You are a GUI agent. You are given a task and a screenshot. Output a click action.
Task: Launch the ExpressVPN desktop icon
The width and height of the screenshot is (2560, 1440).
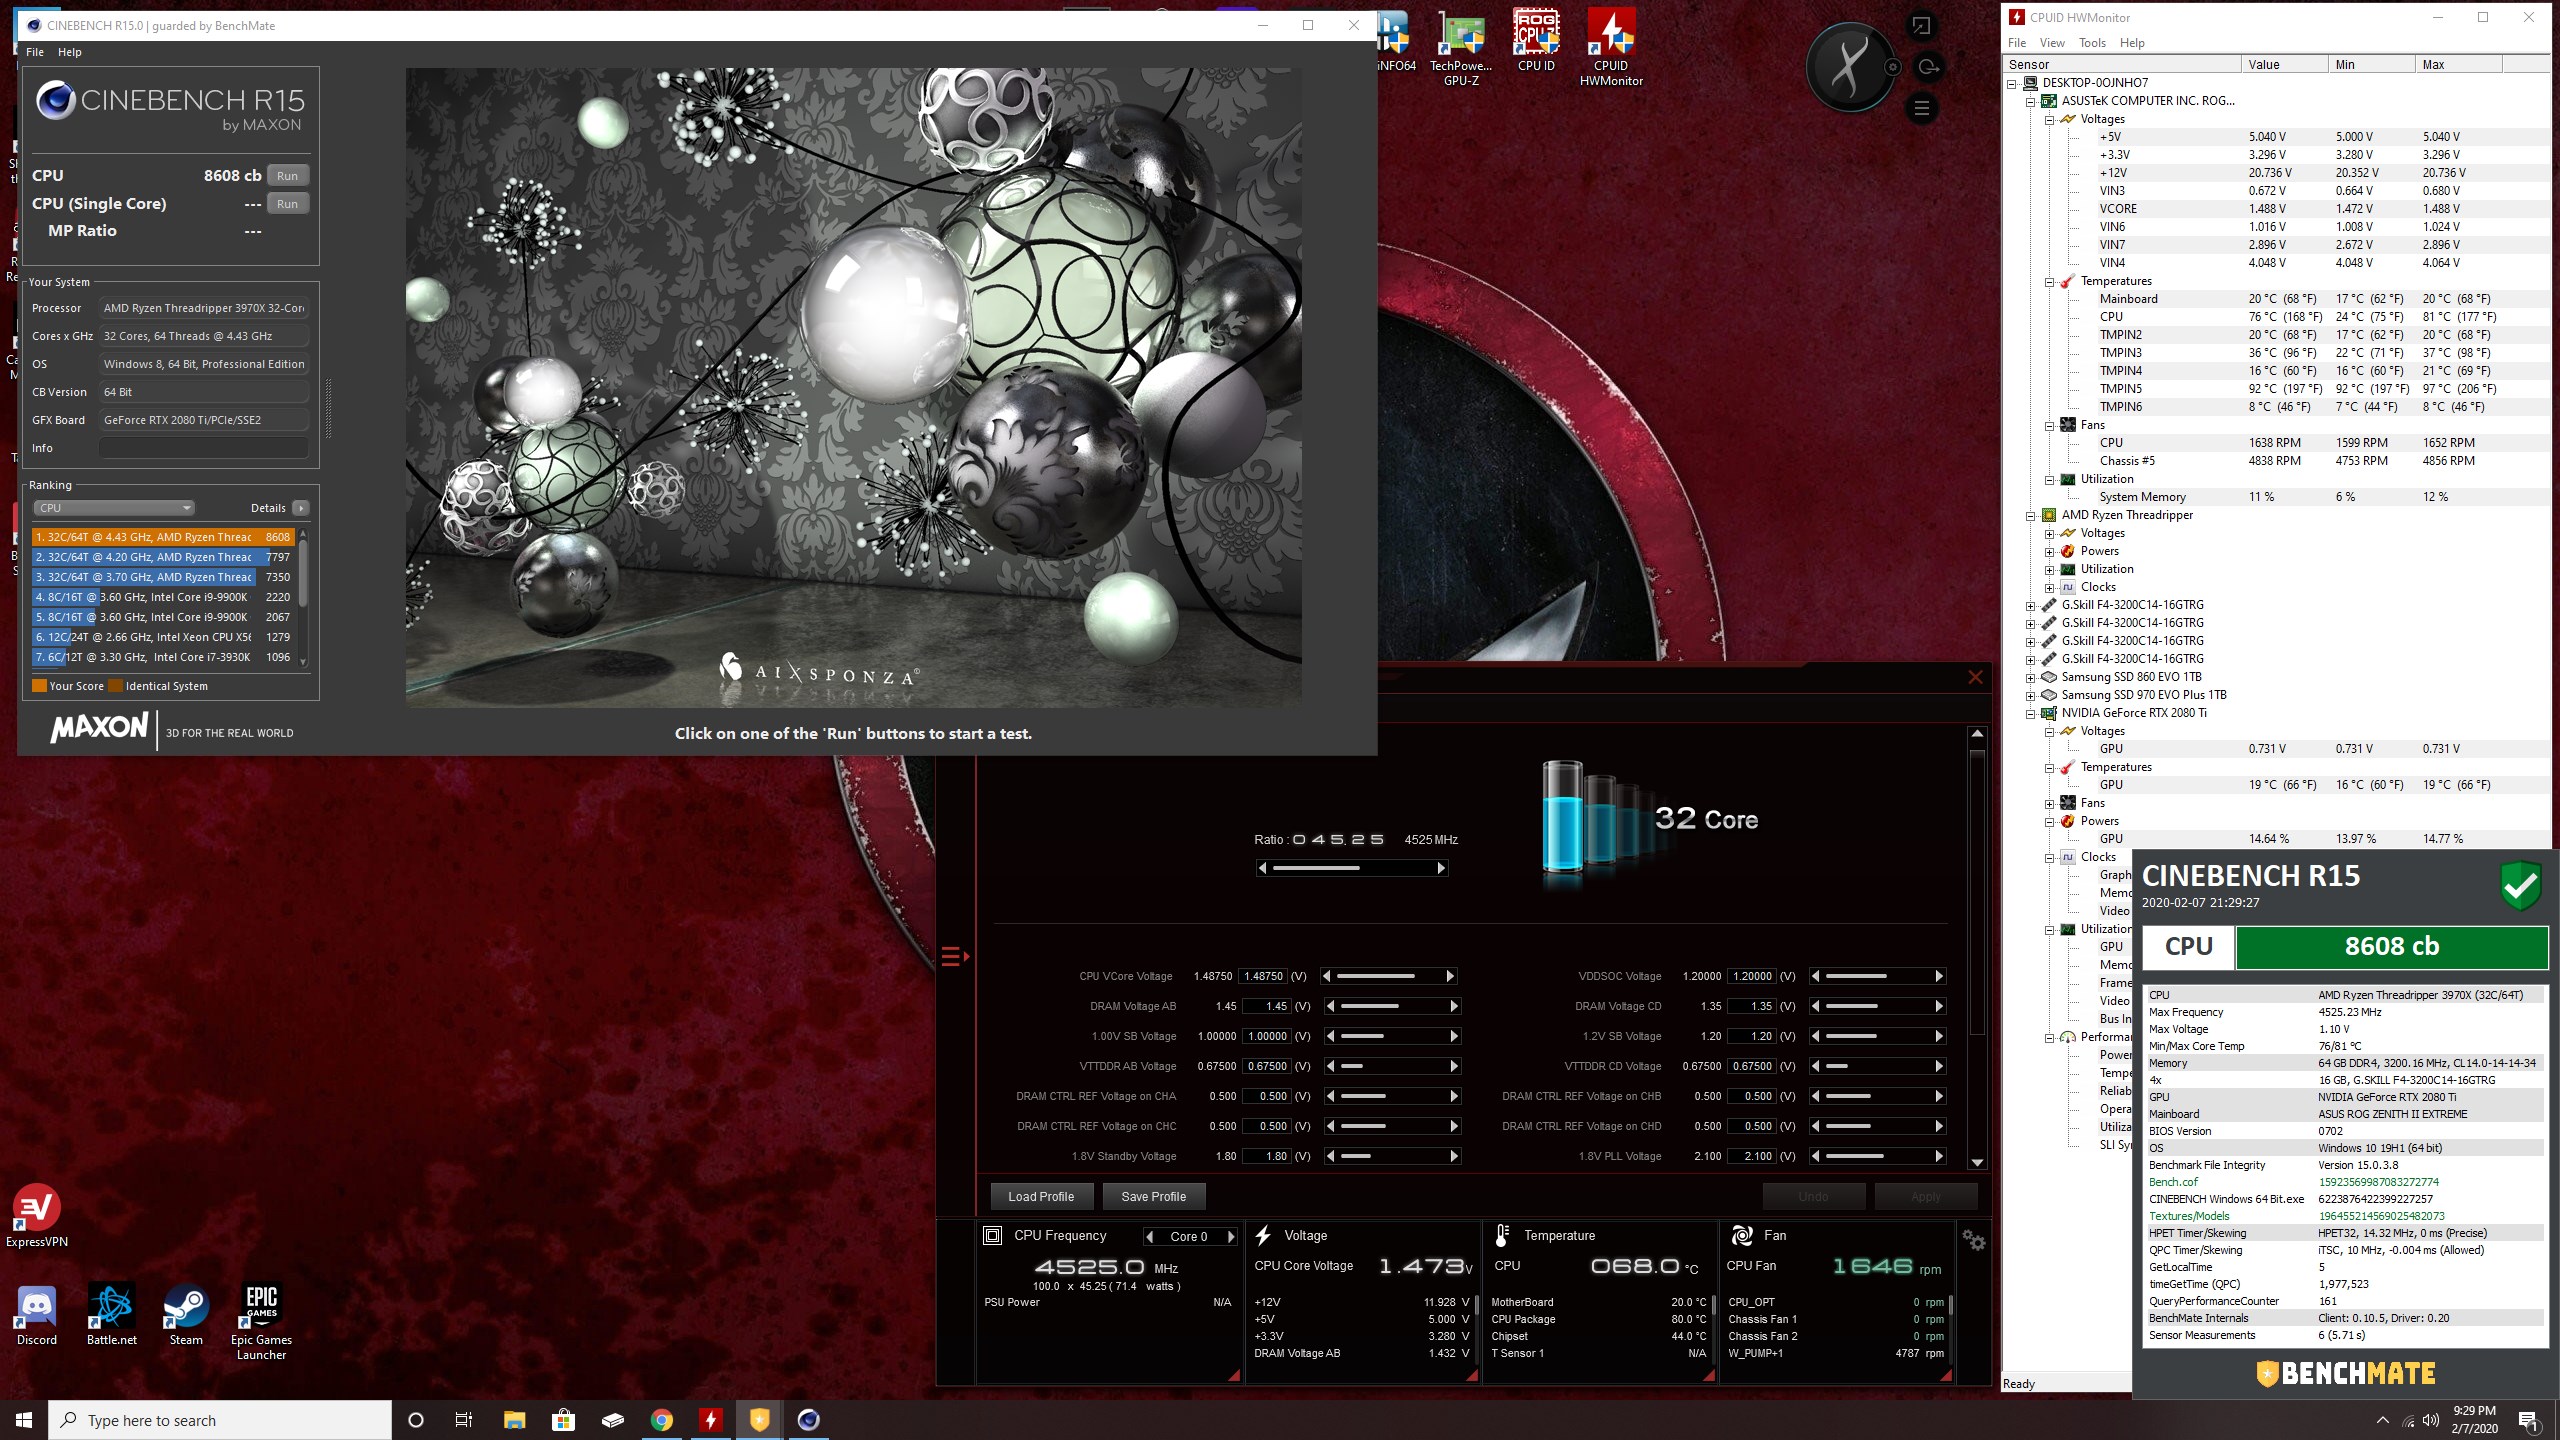coord(37,1215)
